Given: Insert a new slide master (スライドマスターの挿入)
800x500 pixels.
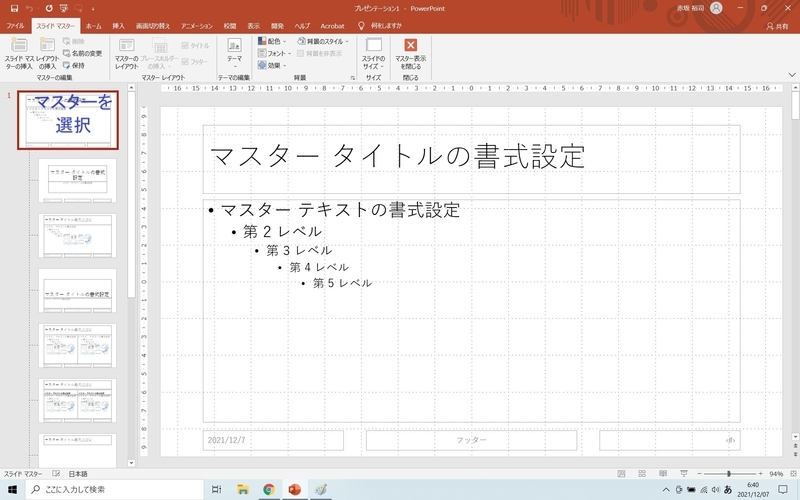Looking at the screenshot, I should point(19,54).
